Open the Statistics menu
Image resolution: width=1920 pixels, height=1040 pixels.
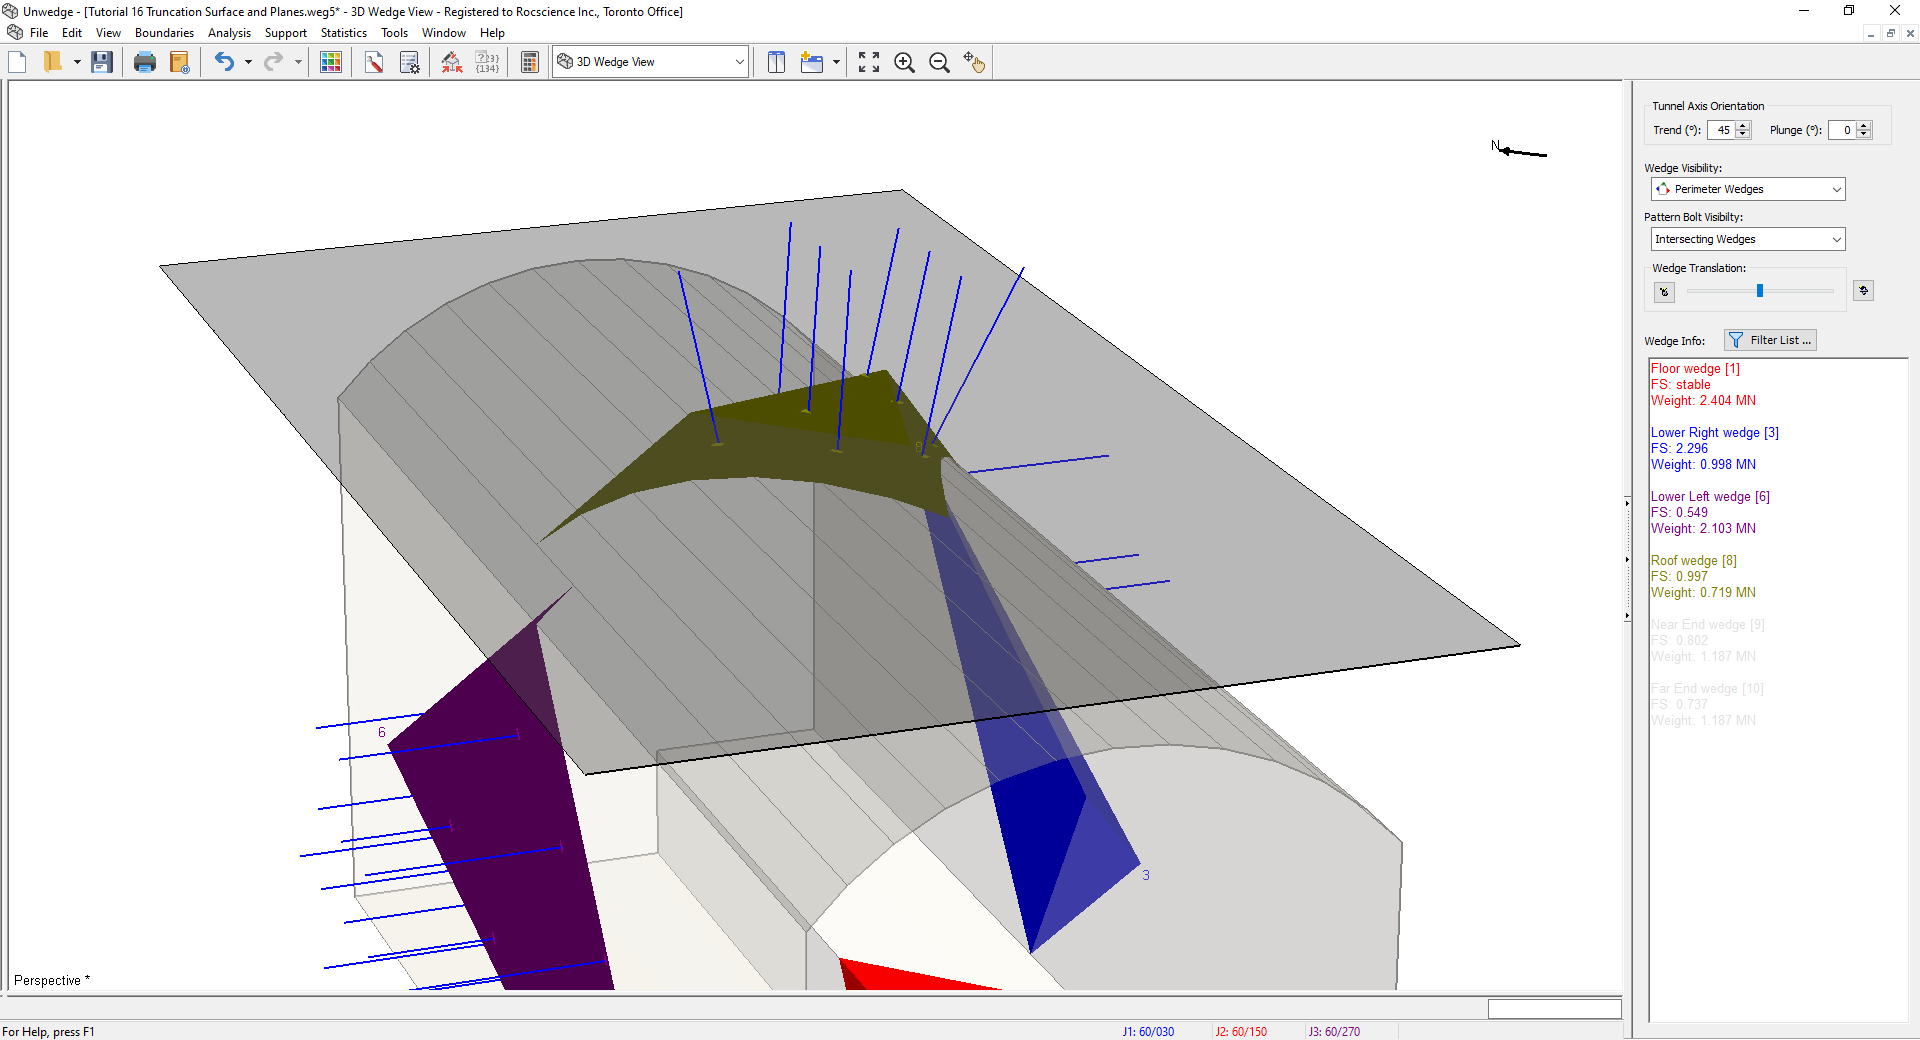(x=344, y=33)
